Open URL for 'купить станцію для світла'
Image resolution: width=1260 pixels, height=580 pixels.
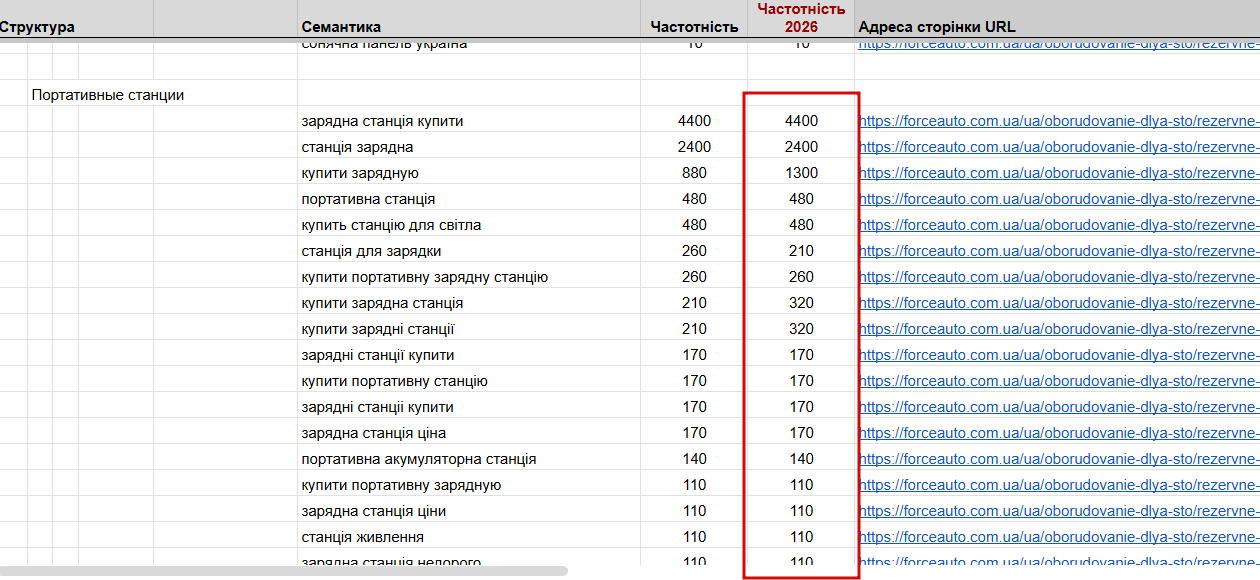click(x=1059, y=225)
